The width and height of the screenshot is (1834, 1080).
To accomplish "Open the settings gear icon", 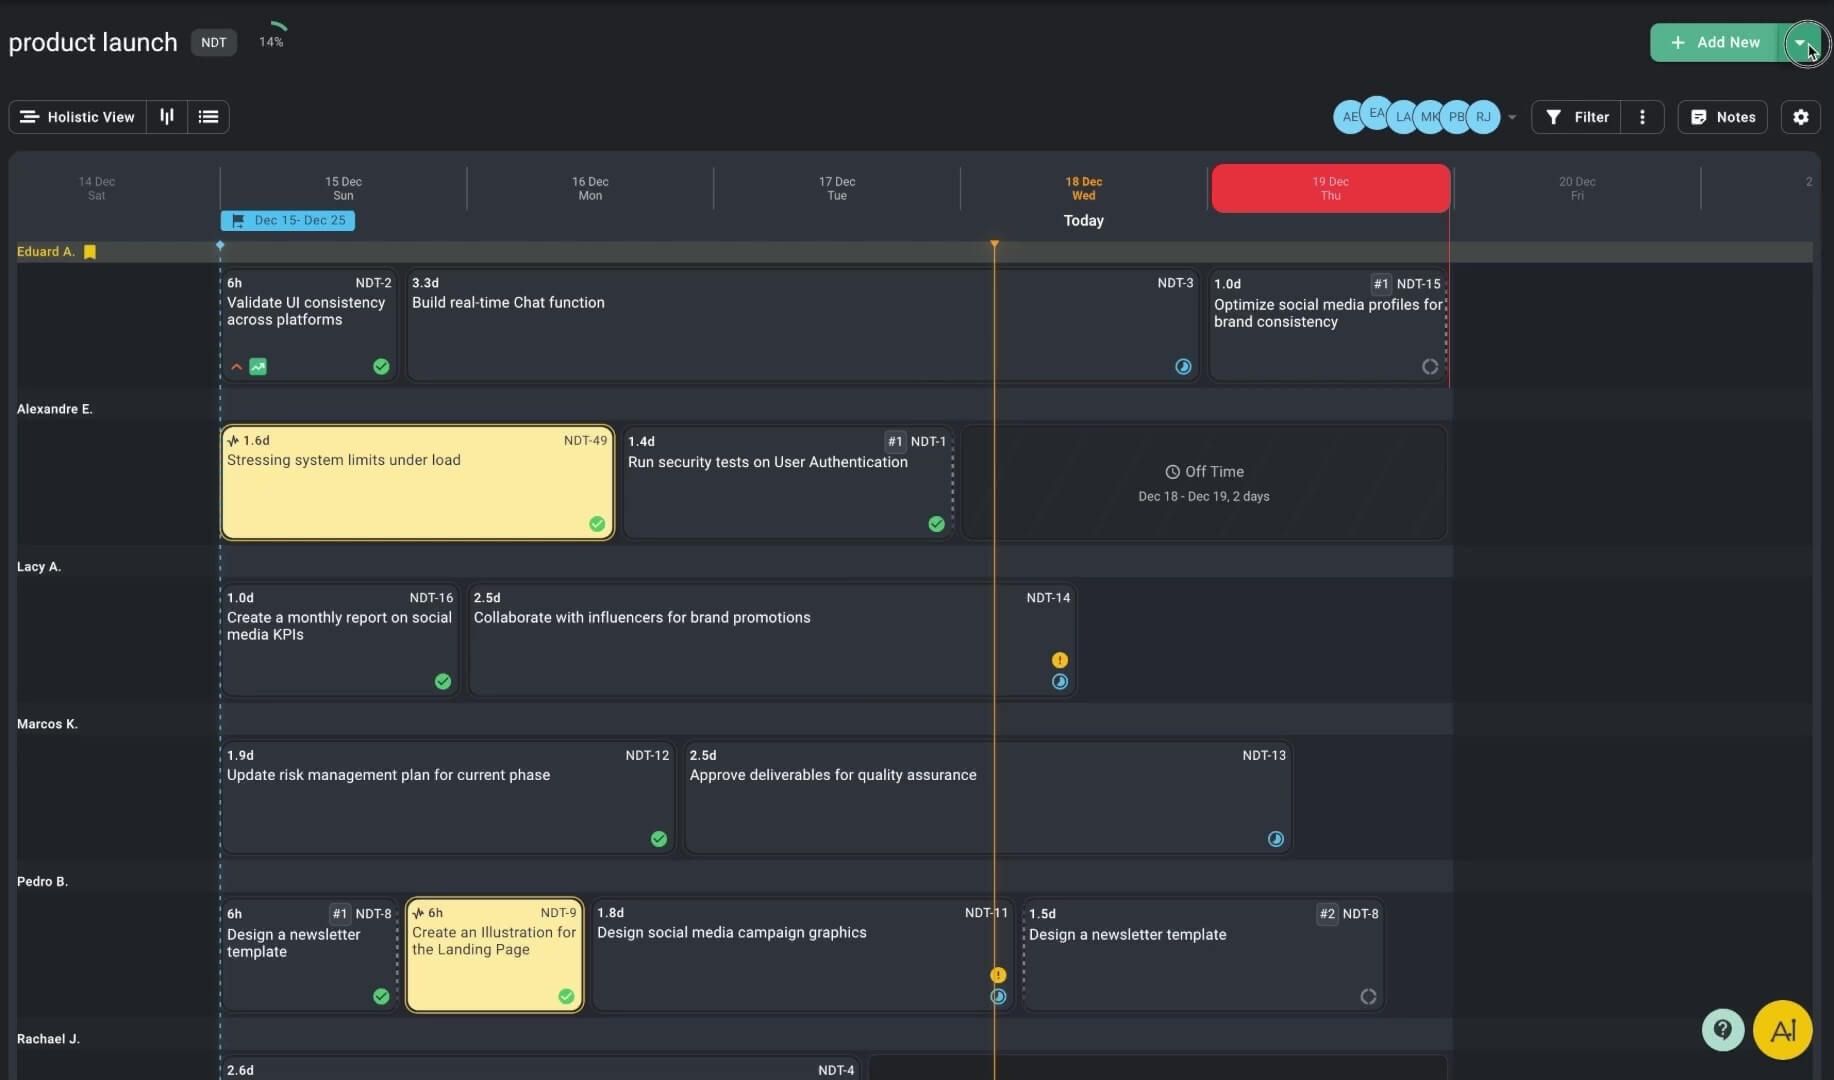I will [1800, 117].
